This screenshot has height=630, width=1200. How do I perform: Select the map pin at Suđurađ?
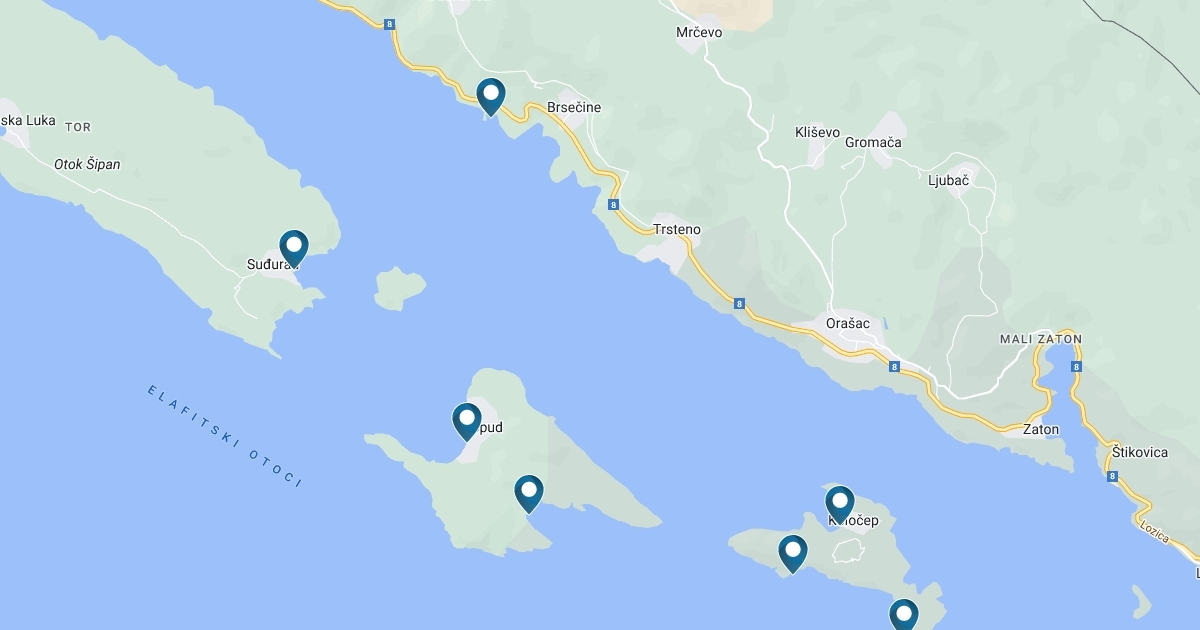point(293,249)
